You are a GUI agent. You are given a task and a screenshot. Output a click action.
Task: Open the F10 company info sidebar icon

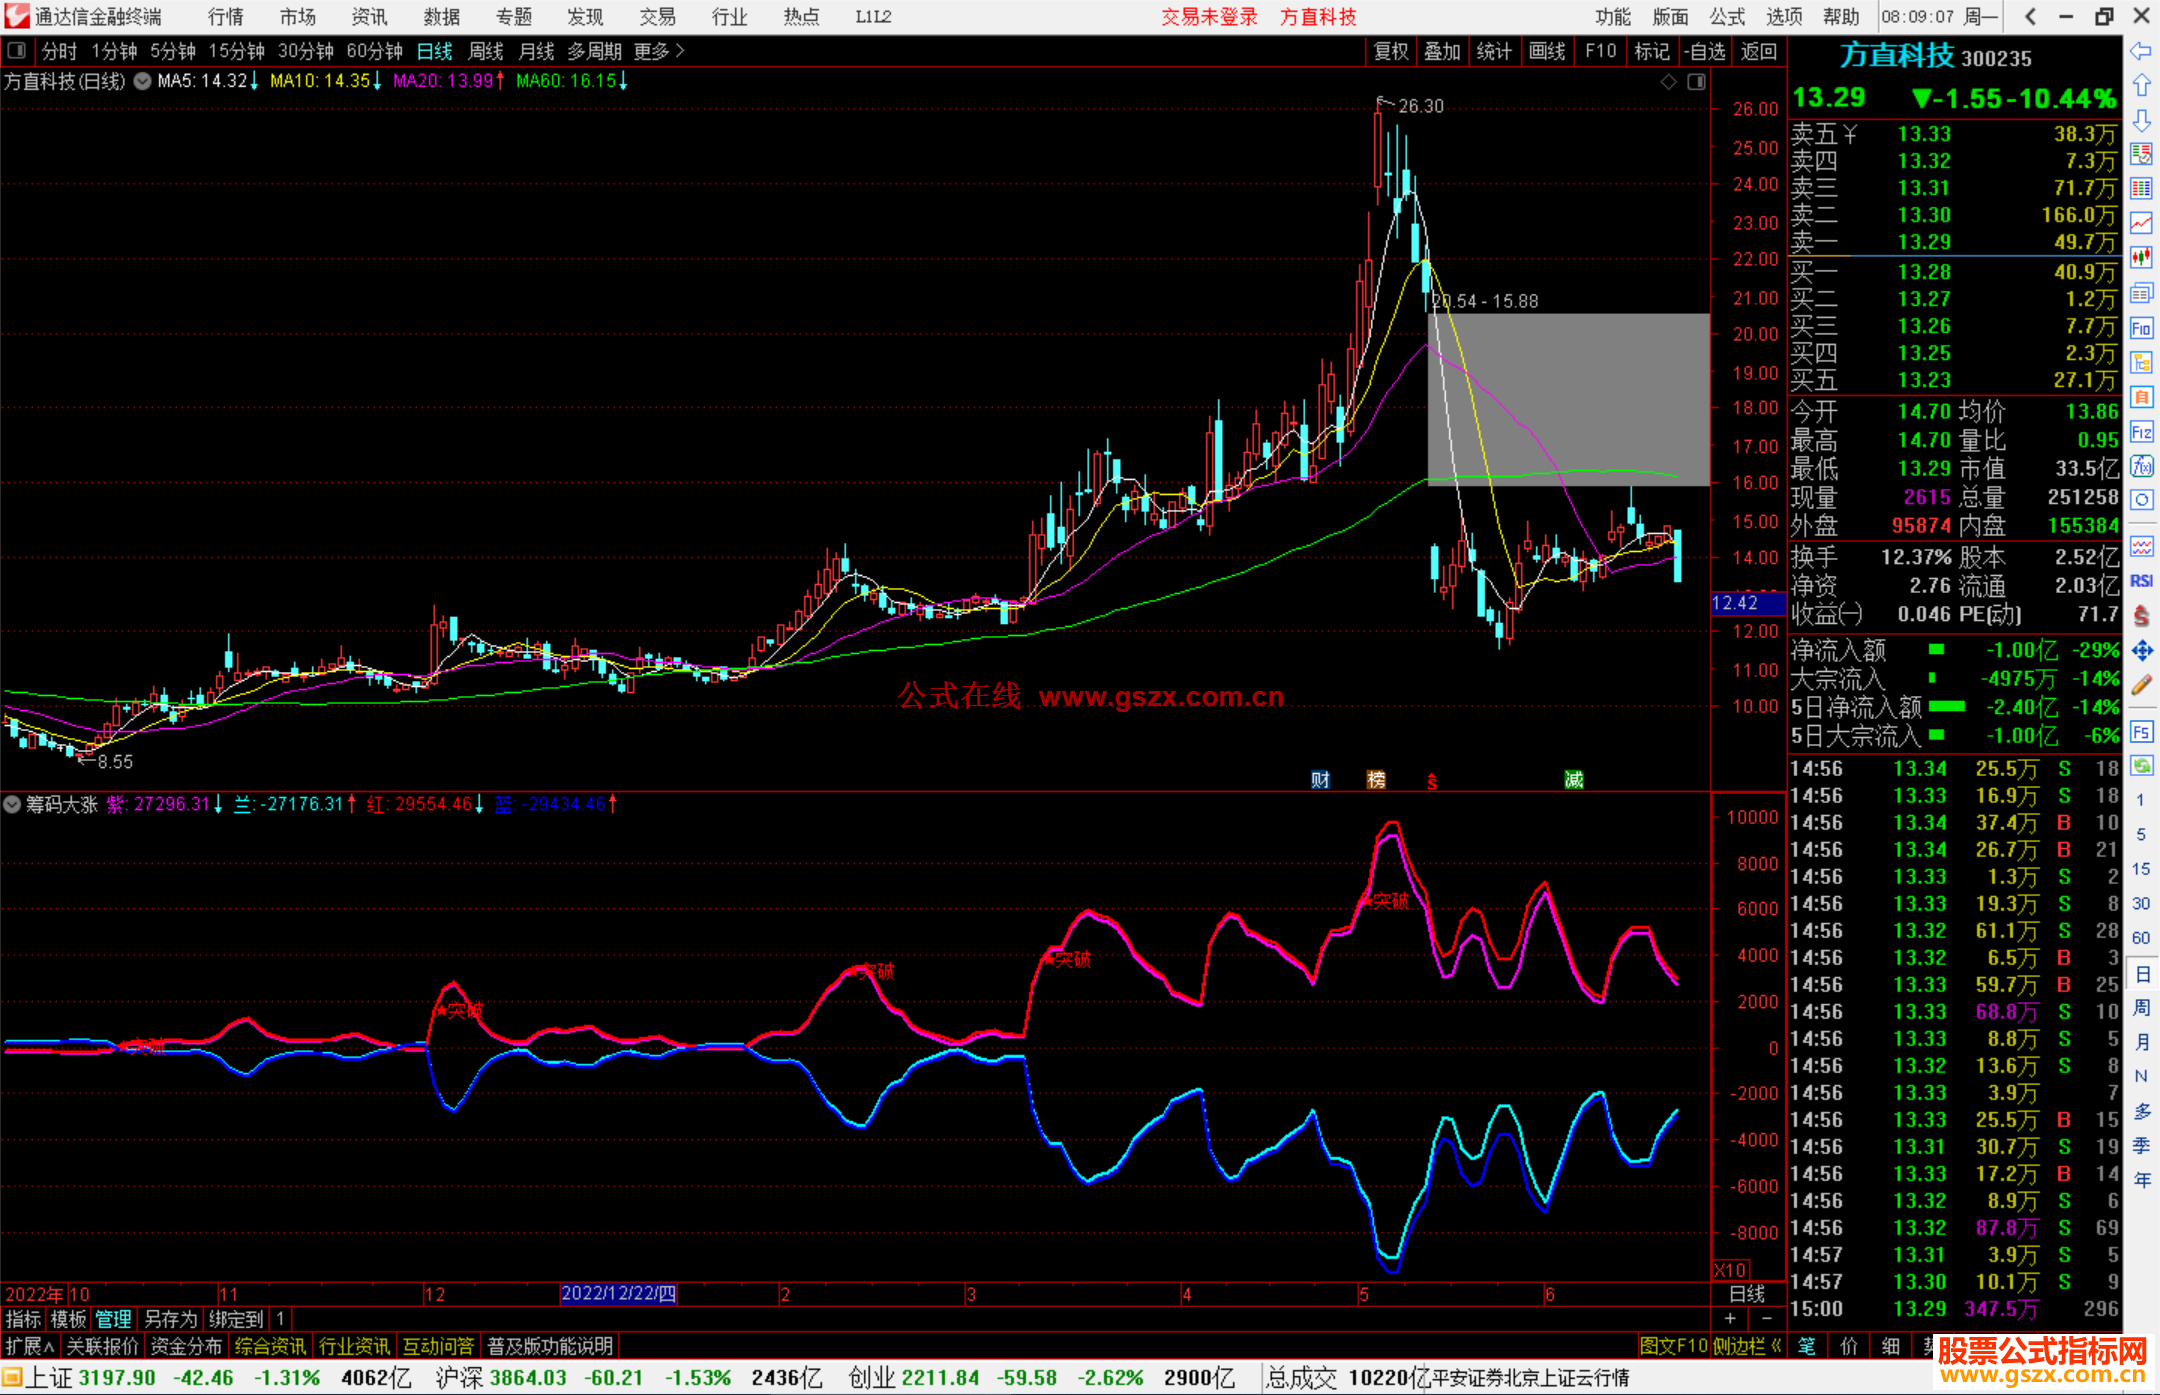pyautogui.click(x=2141, y=329)
